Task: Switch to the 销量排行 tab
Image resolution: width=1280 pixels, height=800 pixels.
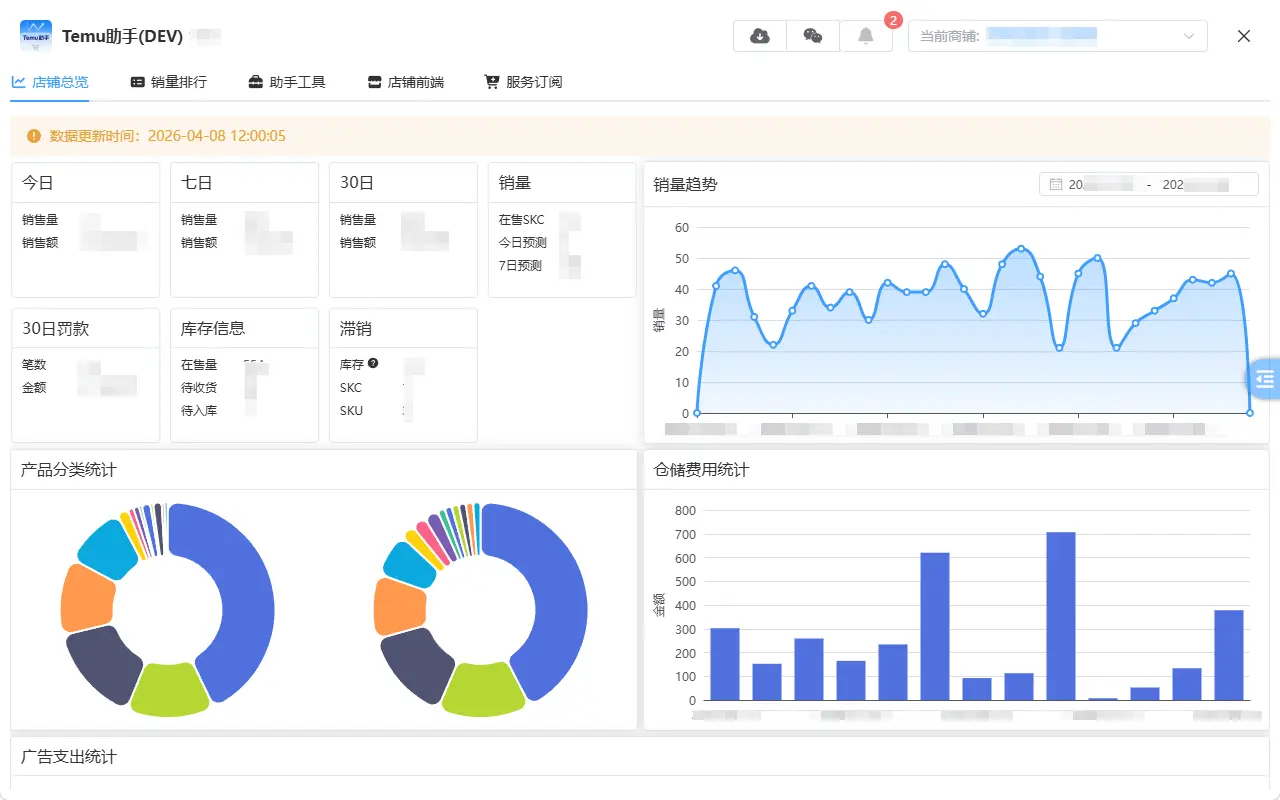Action: tap(168, 82)
